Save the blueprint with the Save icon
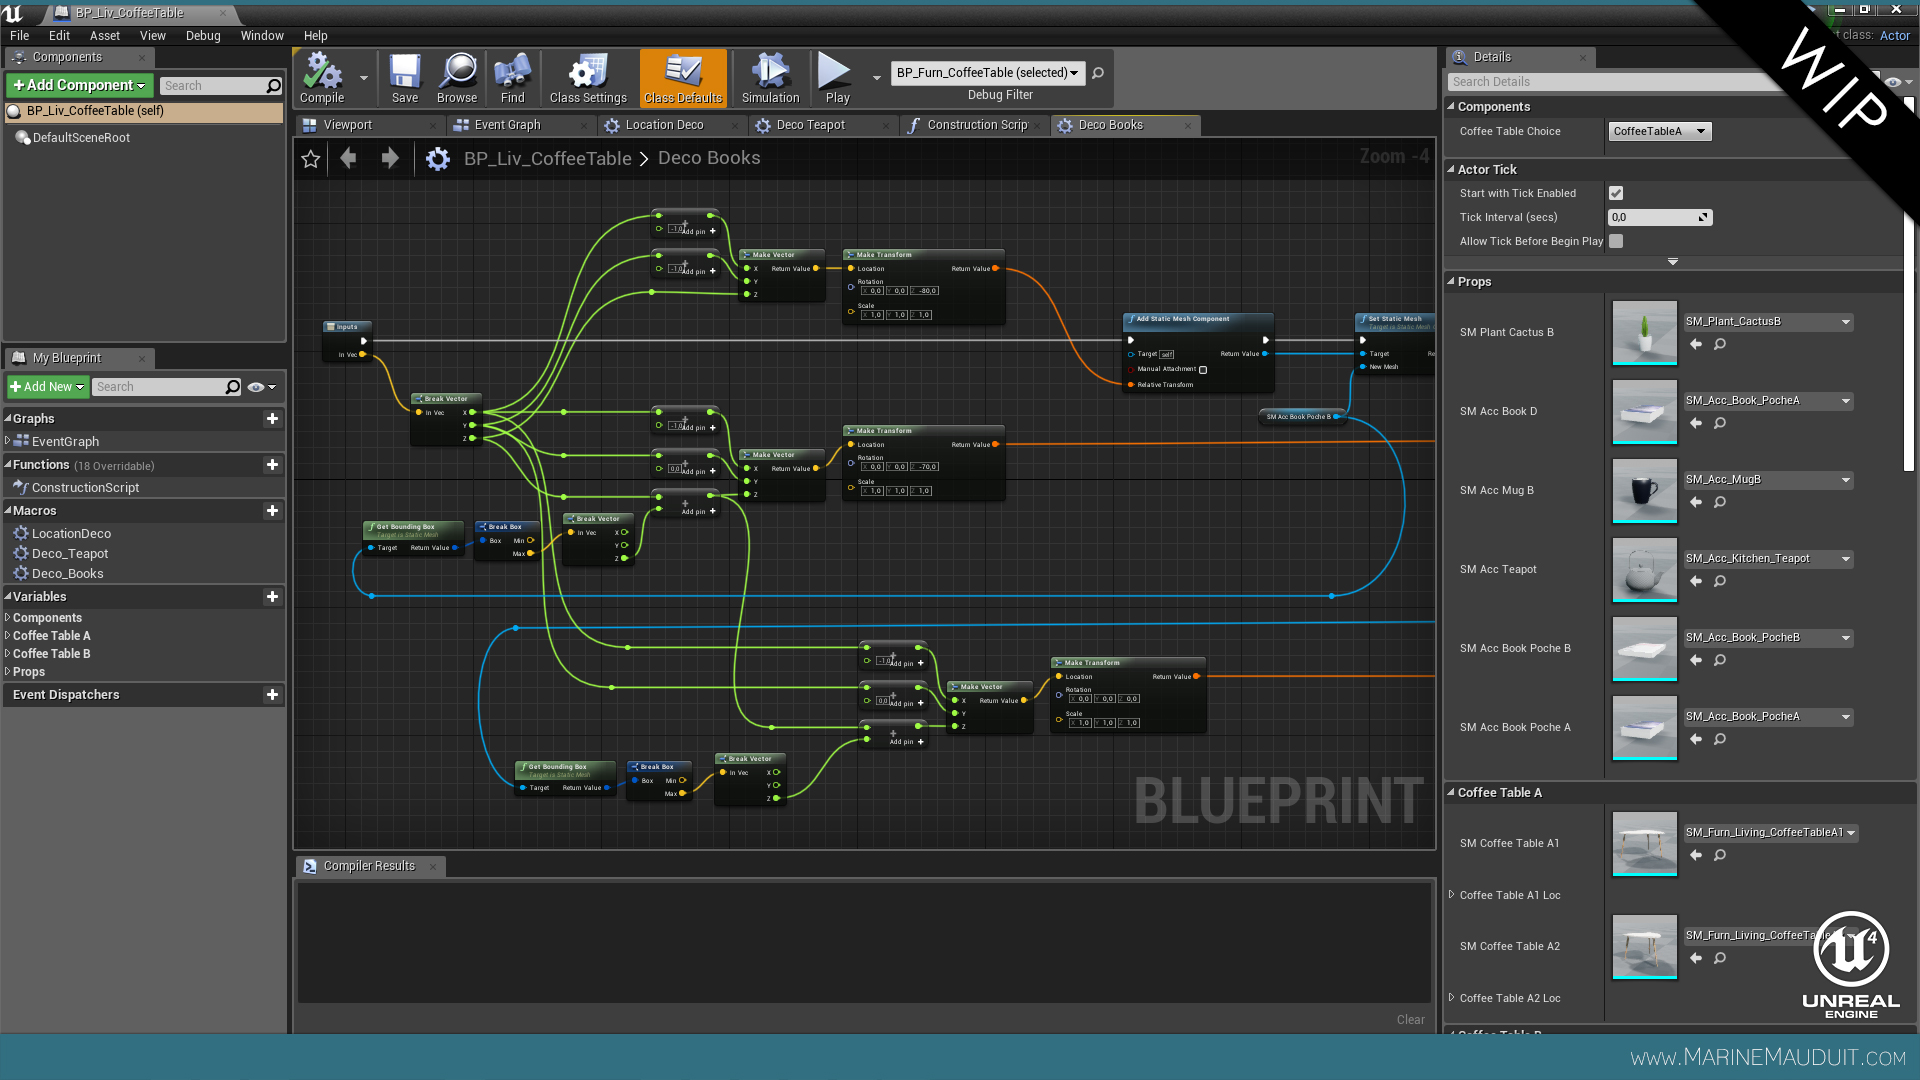The width and height of the screenshot is (1920, 1080). [x=405, y=78]
